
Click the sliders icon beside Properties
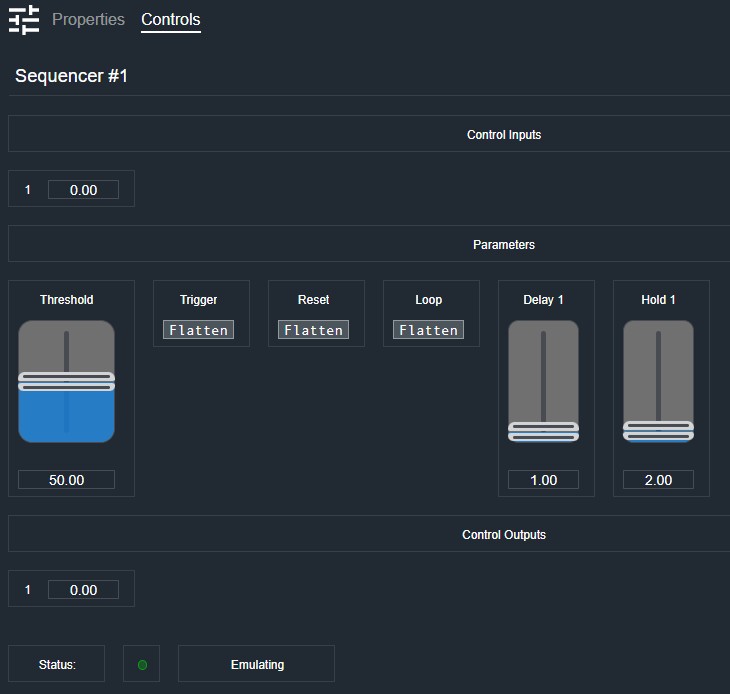pyautogui.click(x=24, y=20)
